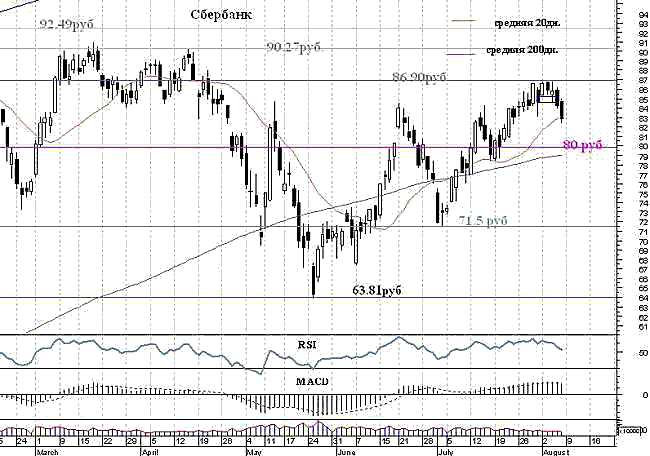Click the Сбербанк chart title
650x456 pixels.
[221, 15]
